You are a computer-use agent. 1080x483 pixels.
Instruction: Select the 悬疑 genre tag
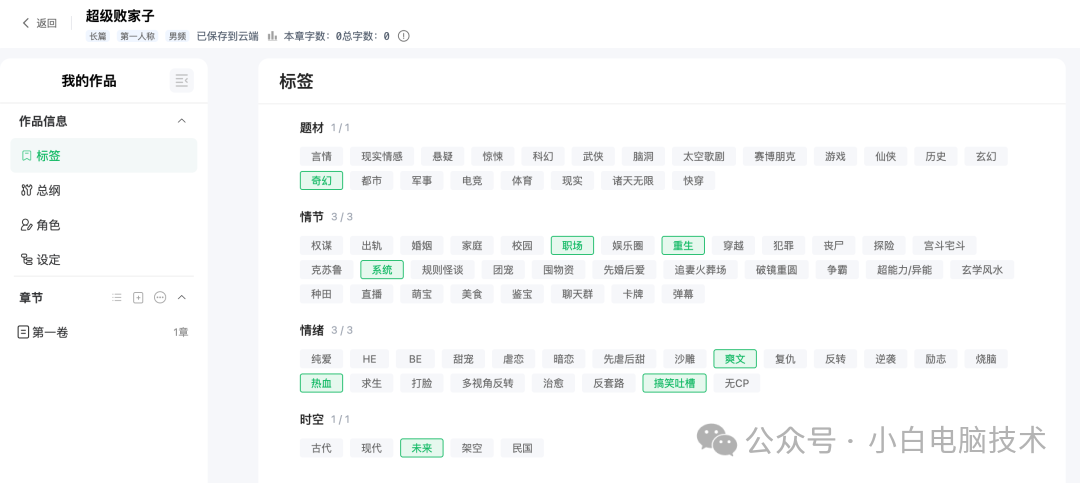click(x=442, y=156)
